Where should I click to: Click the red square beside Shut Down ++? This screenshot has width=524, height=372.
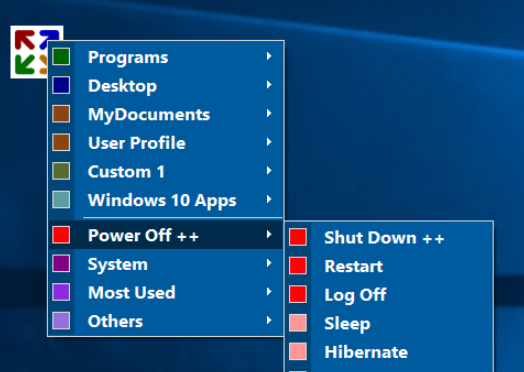point(298,237)
